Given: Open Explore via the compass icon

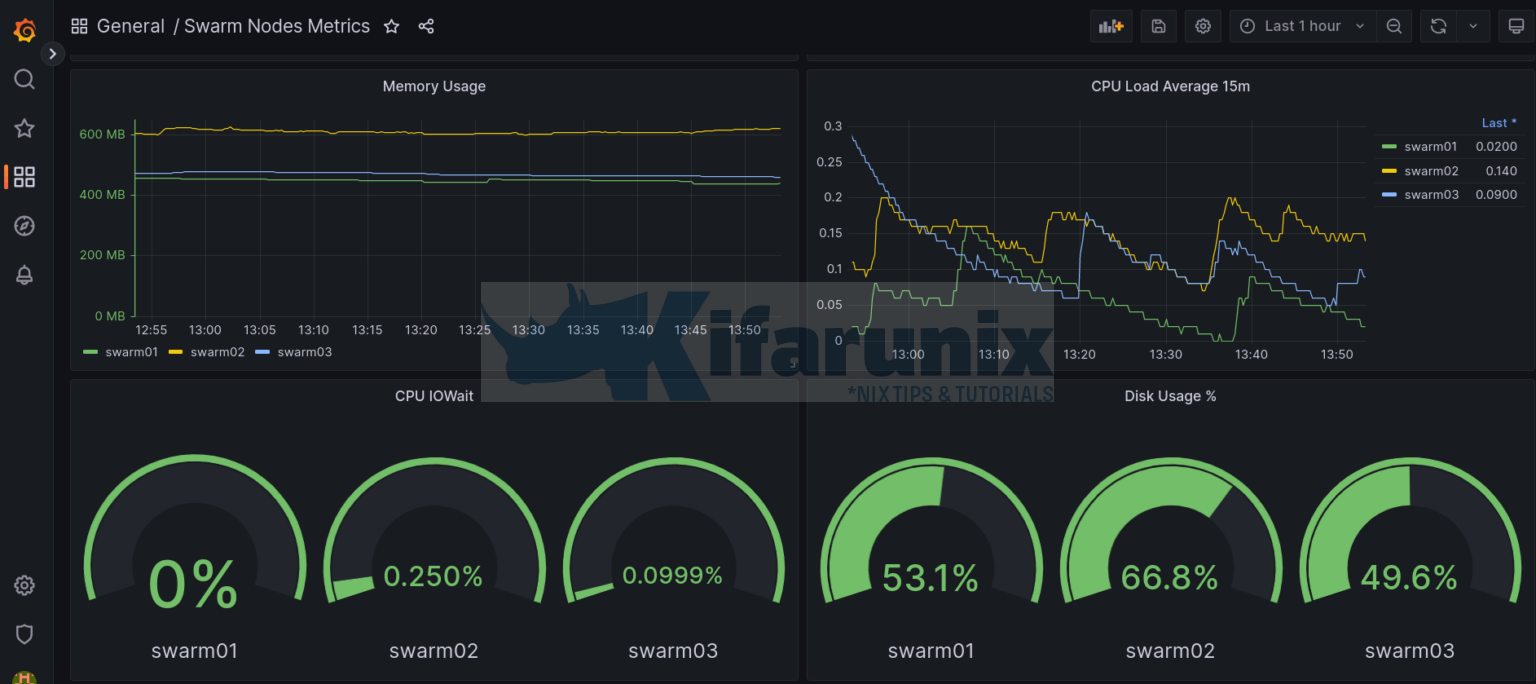Looking at the screenshot, I should coord(24,226).
